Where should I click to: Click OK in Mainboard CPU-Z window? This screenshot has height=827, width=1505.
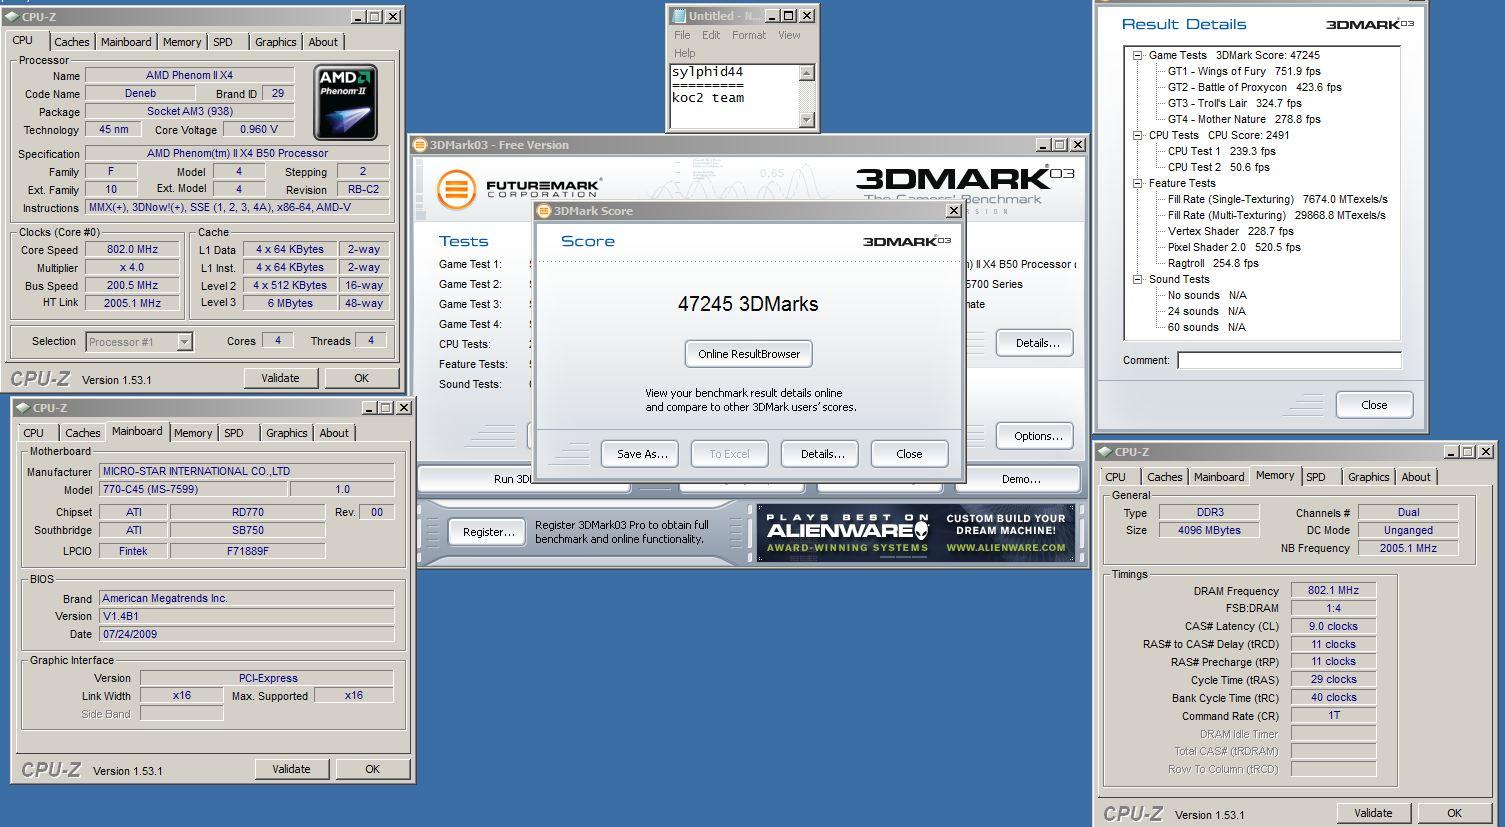pyautogui.click(x=372, y=769)
